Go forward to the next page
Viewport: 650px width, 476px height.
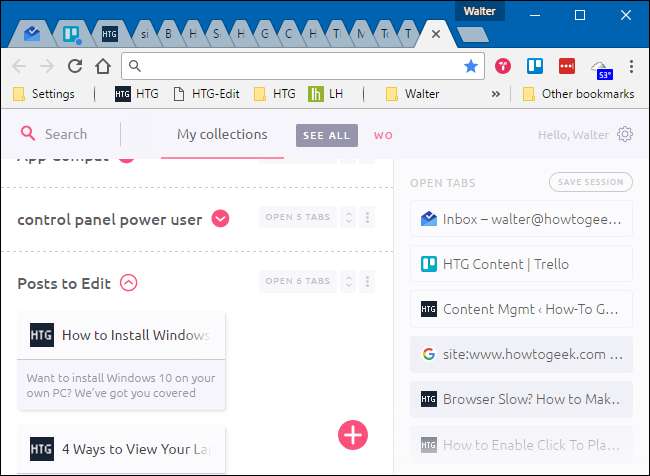pos(47,66)
